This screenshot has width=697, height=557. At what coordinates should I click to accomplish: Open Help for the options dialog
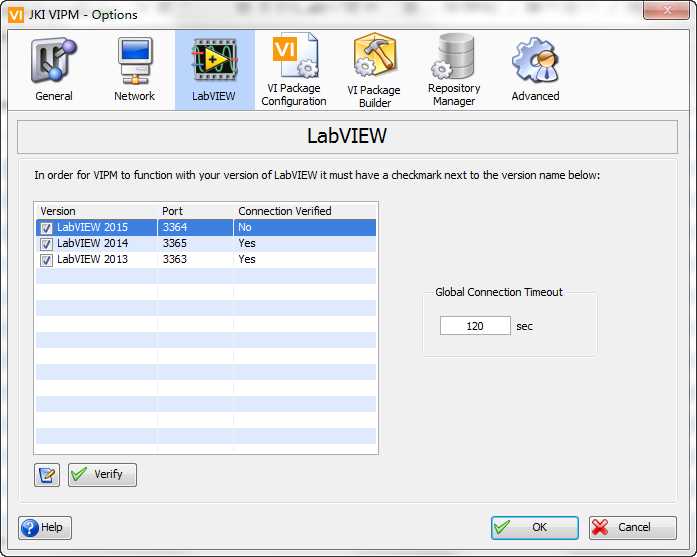[45, 528]
